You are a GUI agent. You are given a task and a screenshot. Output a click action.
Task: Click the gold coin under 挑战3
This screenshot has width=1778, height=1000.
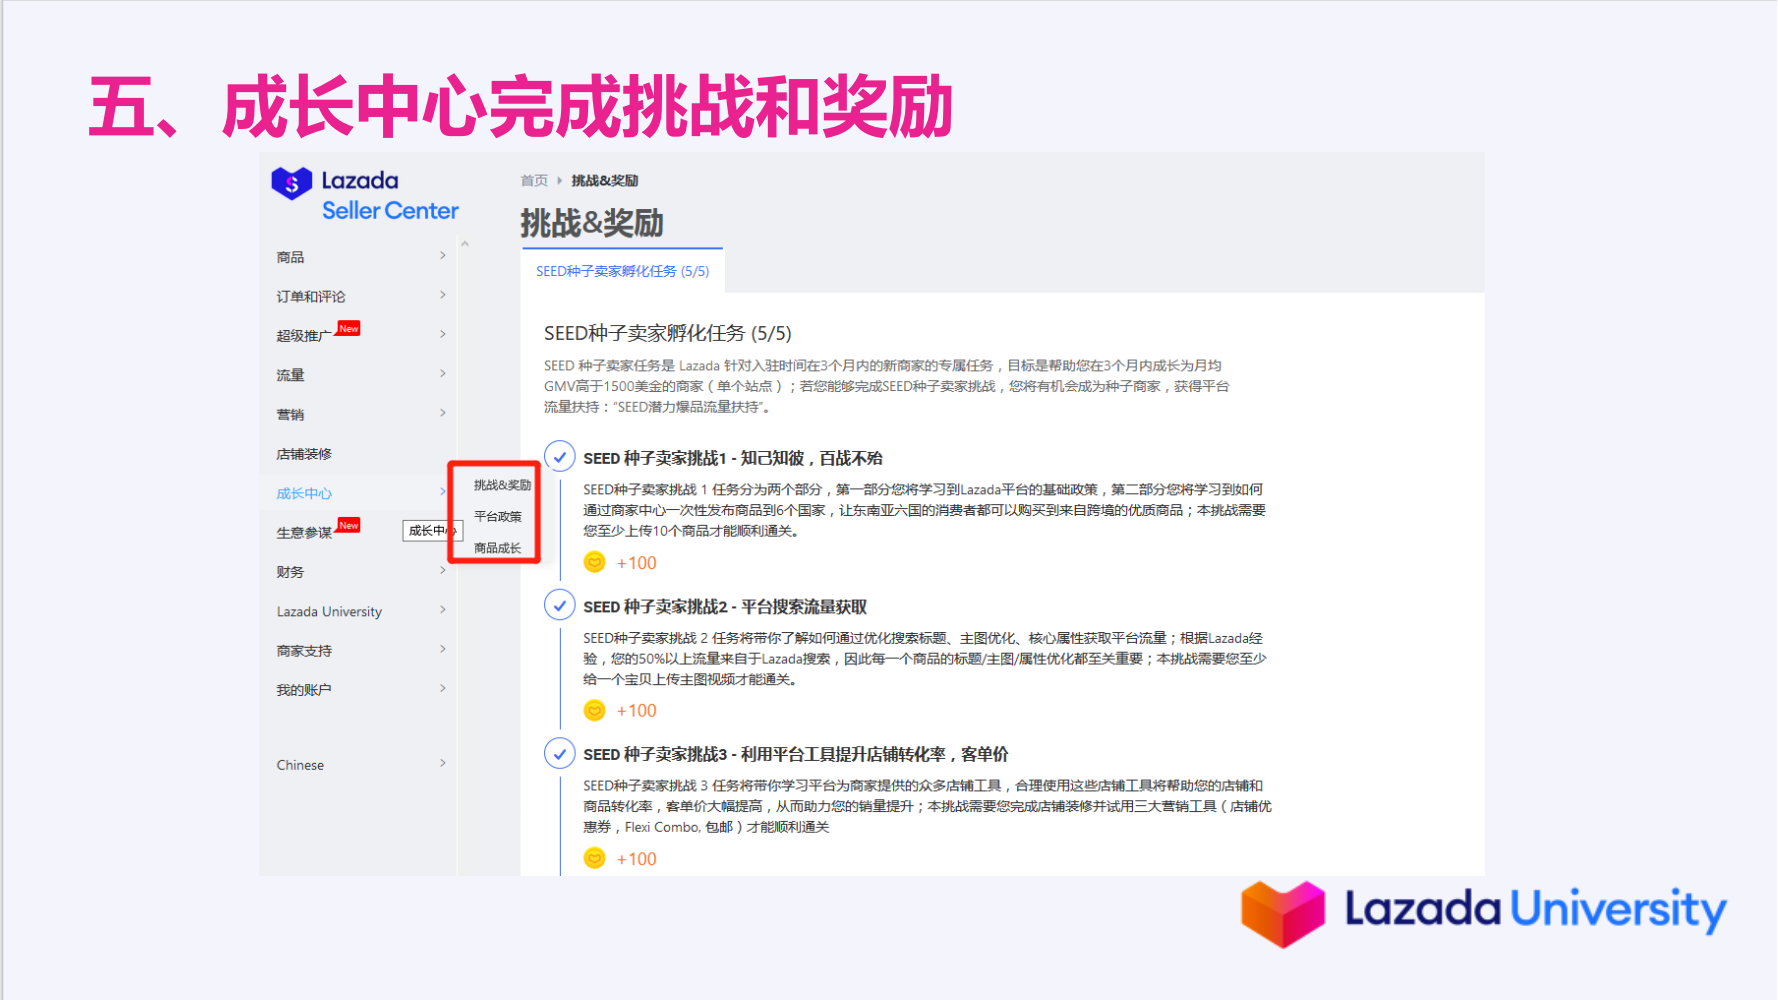pos(595,858)
